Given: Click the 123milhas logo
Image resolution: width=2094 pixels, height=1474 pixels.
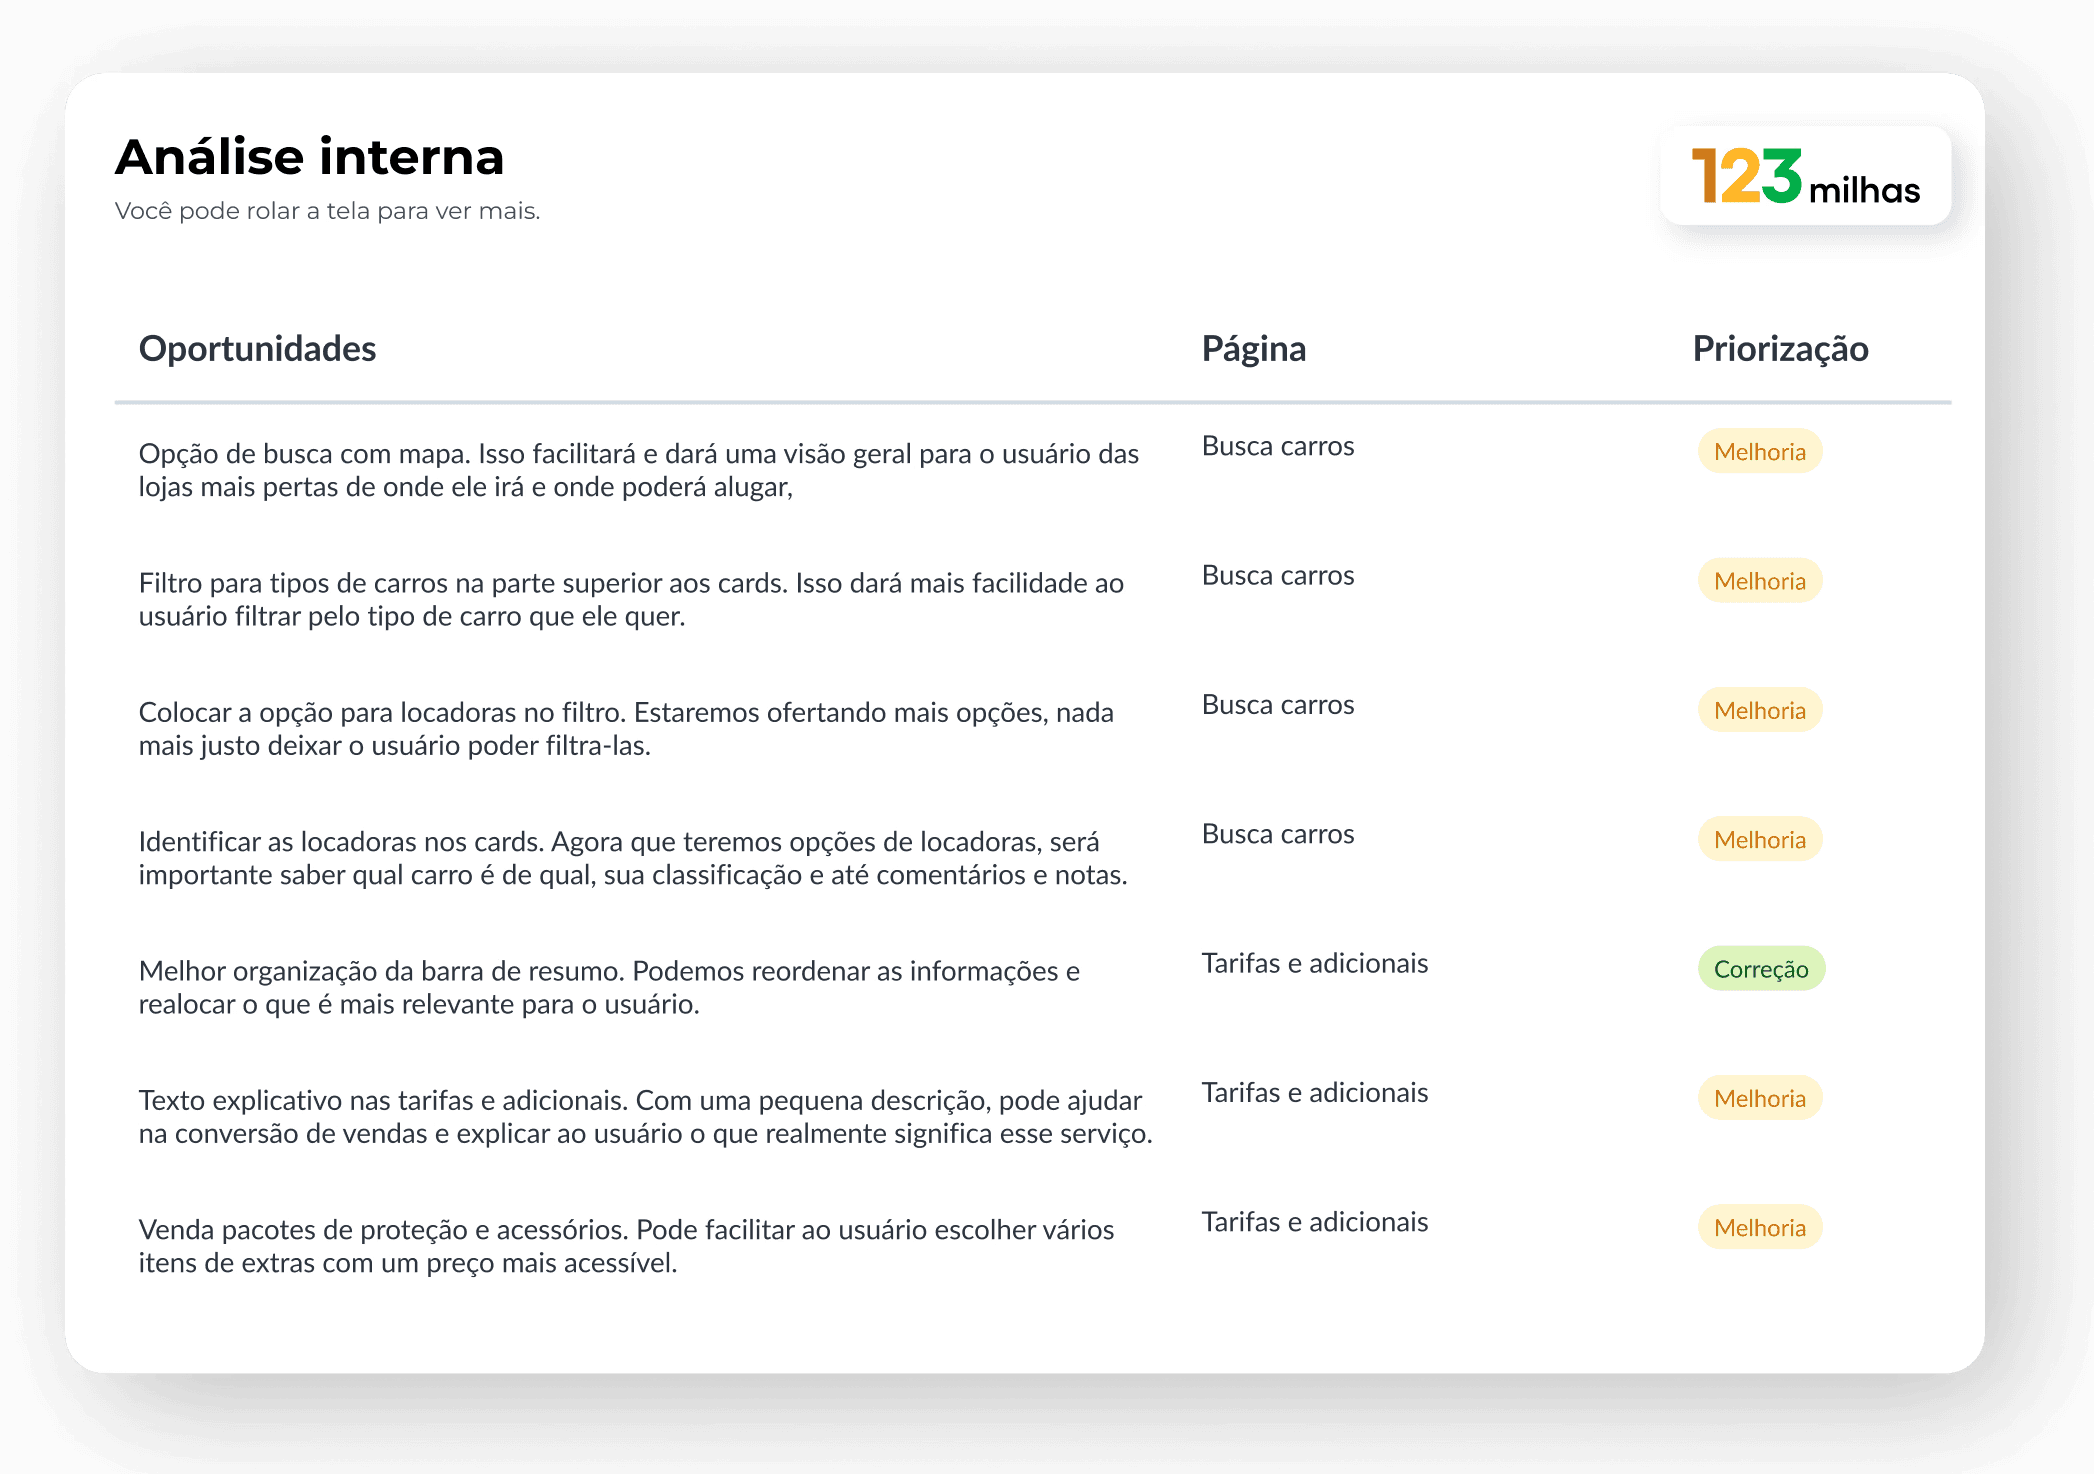Looking at the screenshot, I should pyautogui.click(x=1805, y=177).
